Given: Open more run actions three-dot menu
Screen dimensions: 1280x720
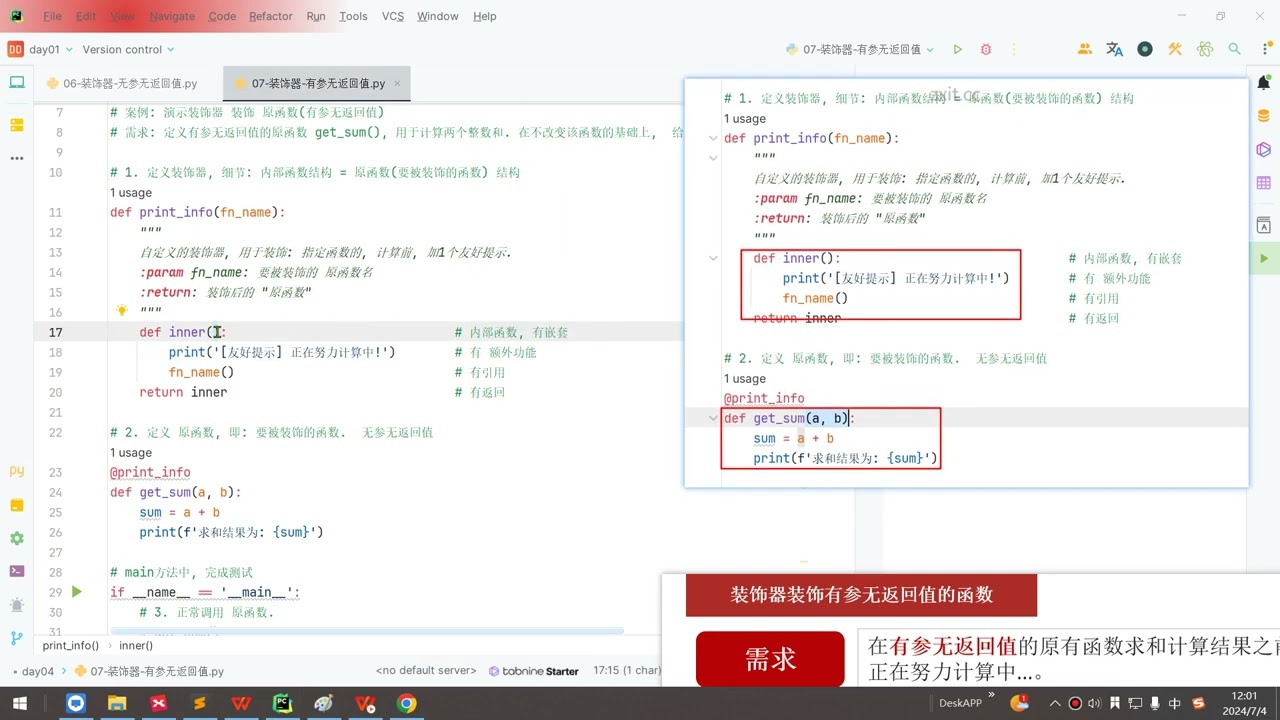Looking at the screenshot, I should pos(1016,49).
